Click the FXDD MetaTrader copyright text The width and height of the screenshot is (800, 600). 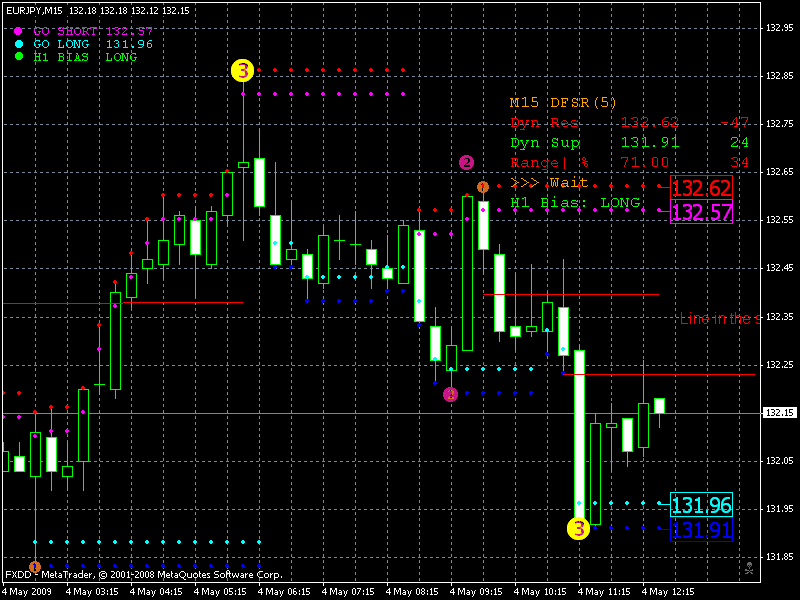(x=144, y=574)
